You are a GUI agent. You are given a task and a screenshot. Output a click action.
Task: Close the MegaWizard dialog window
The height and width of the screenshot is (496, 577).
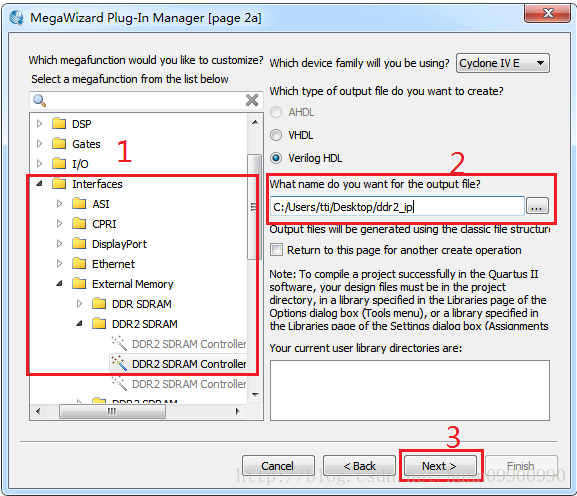547,13
